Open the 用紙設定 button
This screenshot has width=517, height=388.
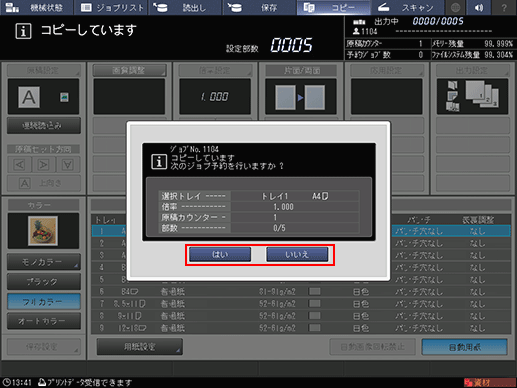coord(140,347)
